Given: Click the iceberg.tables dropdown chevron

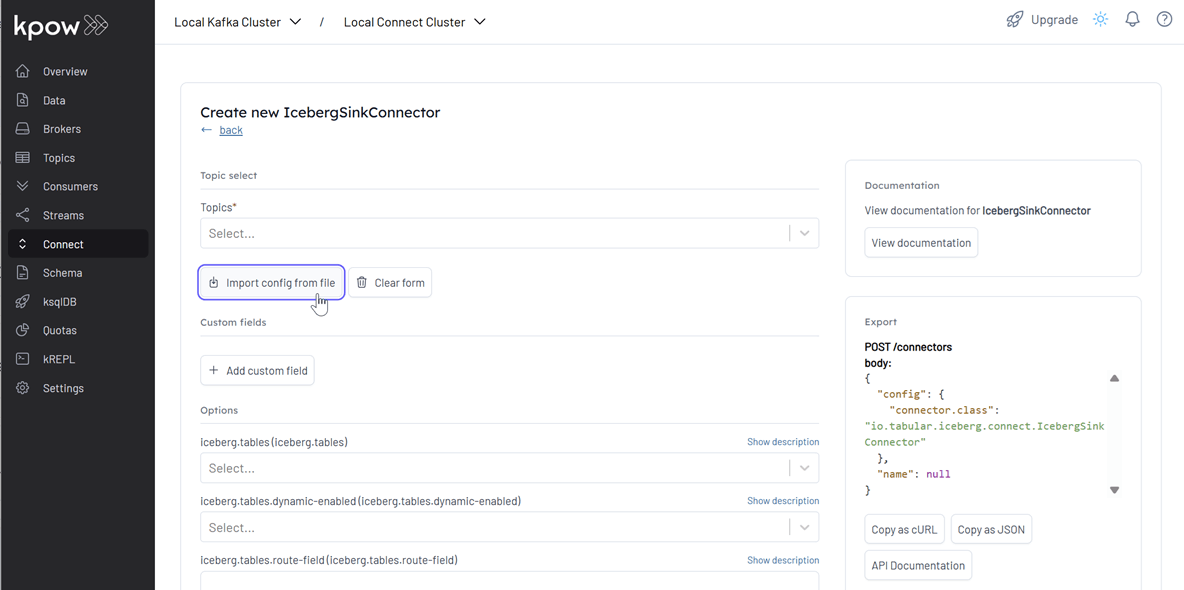Looking at the screenshot, I should tap(804, 468).
